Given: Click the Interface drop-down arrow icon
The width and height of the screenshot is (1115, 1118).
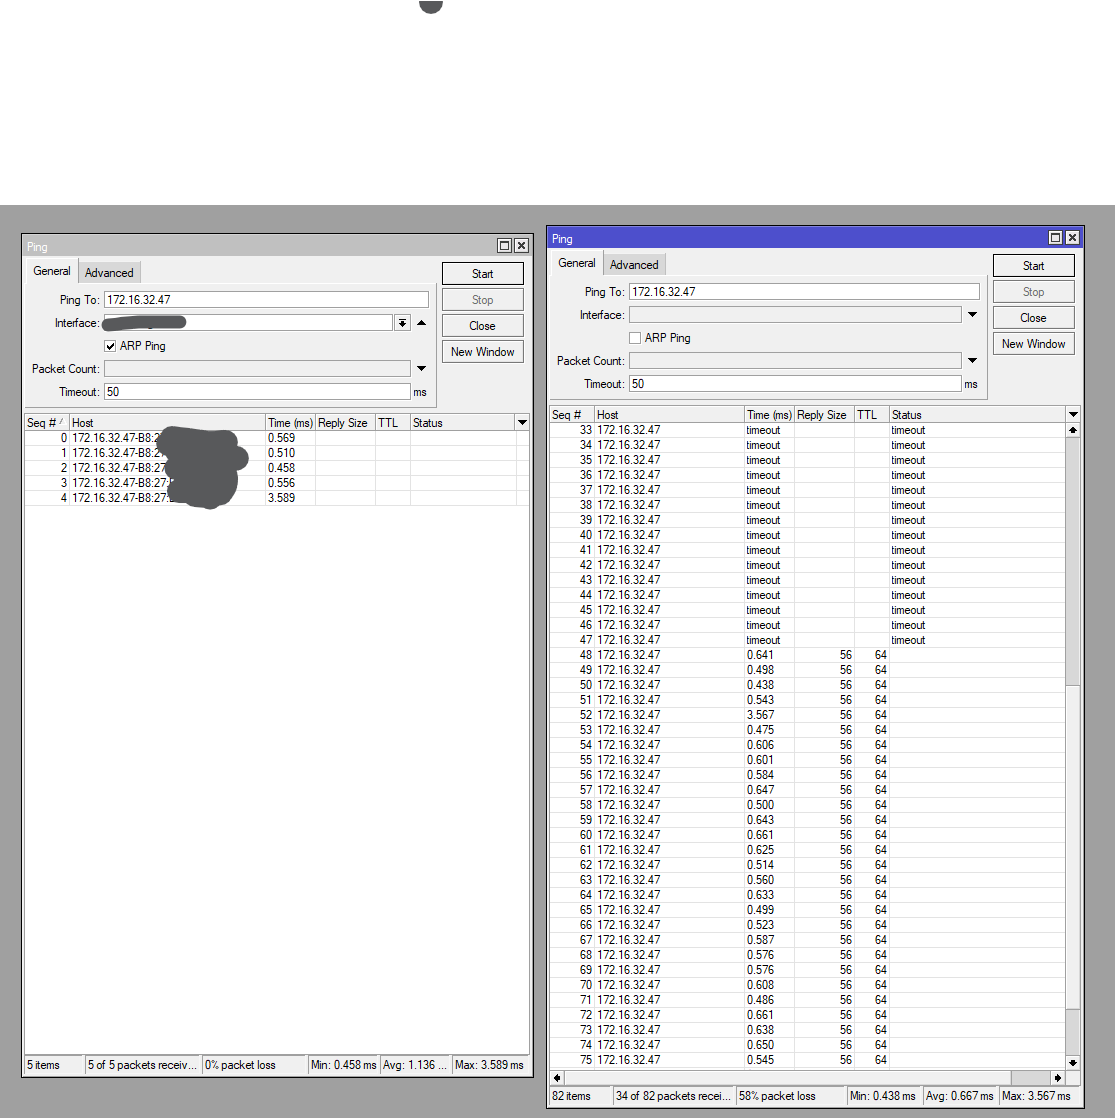Looking at the screenshot, I should (x=403, y=322).
